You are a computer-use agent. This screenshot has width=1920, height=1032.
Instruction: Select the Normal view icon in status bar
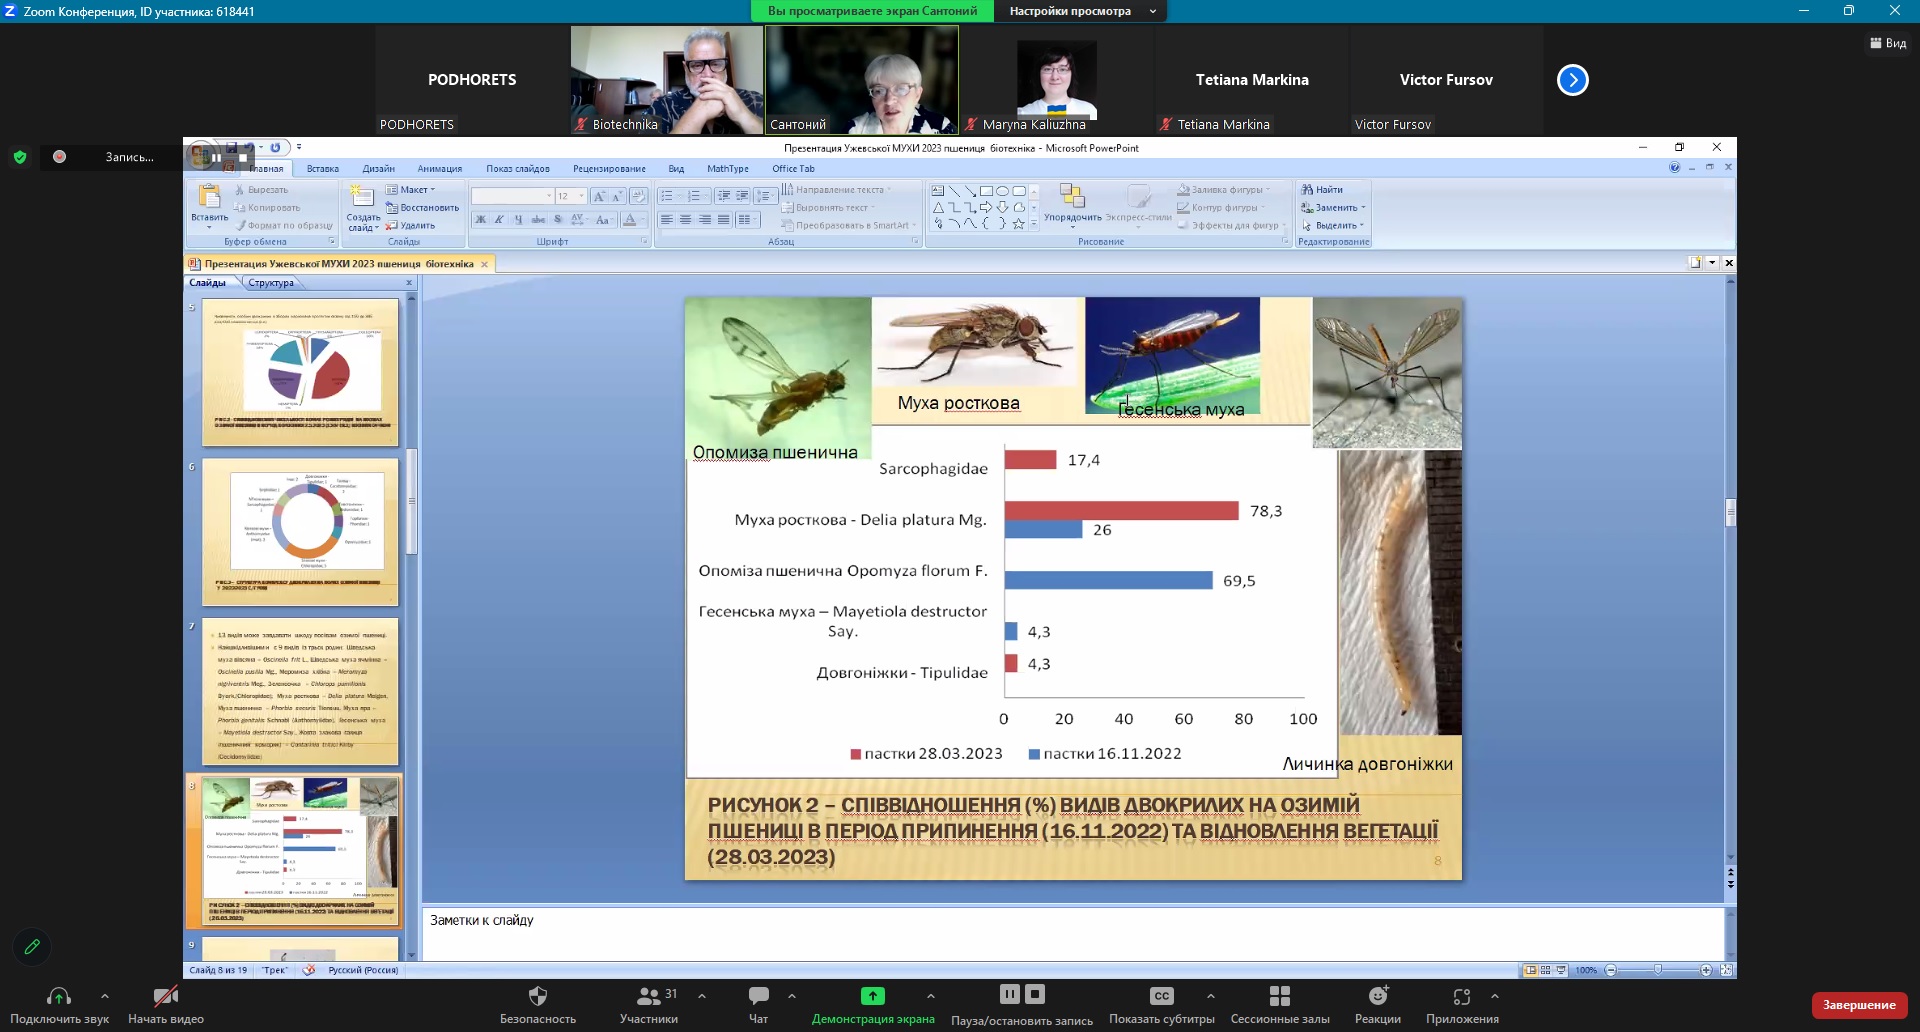point(1531,970)
